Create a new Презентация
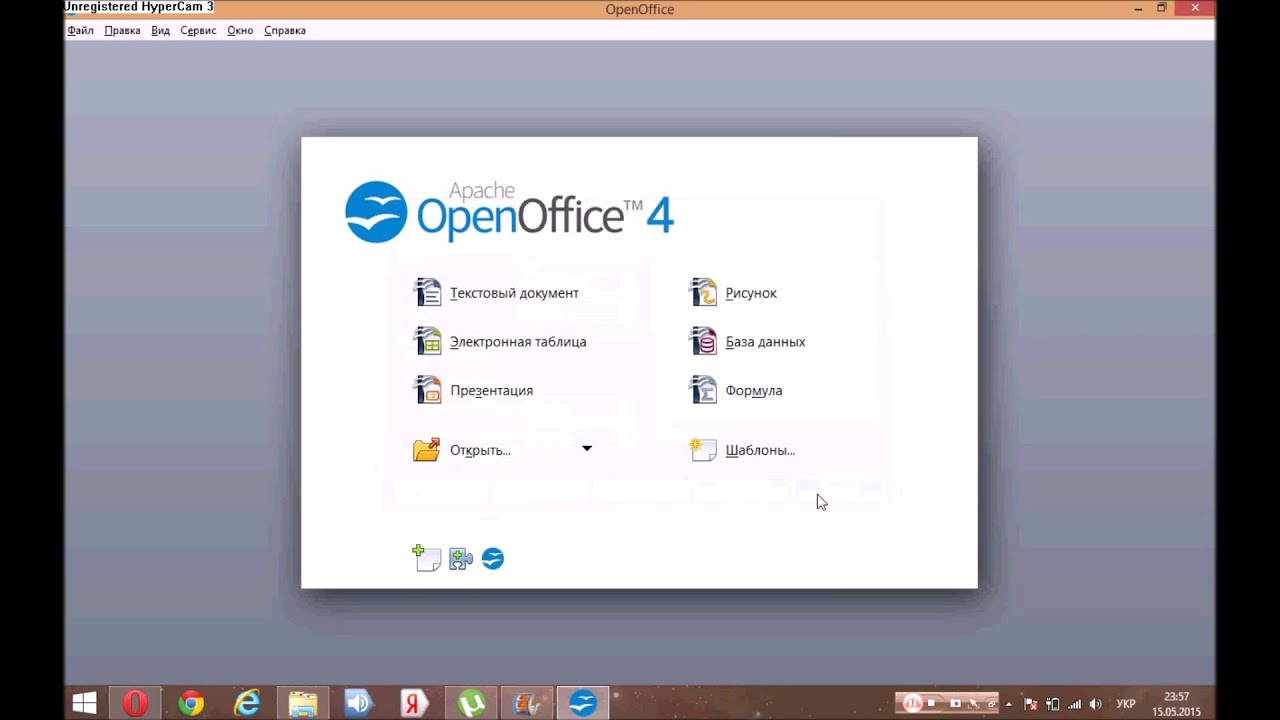This screenshot has height=720, width=1280. (491, 391)
